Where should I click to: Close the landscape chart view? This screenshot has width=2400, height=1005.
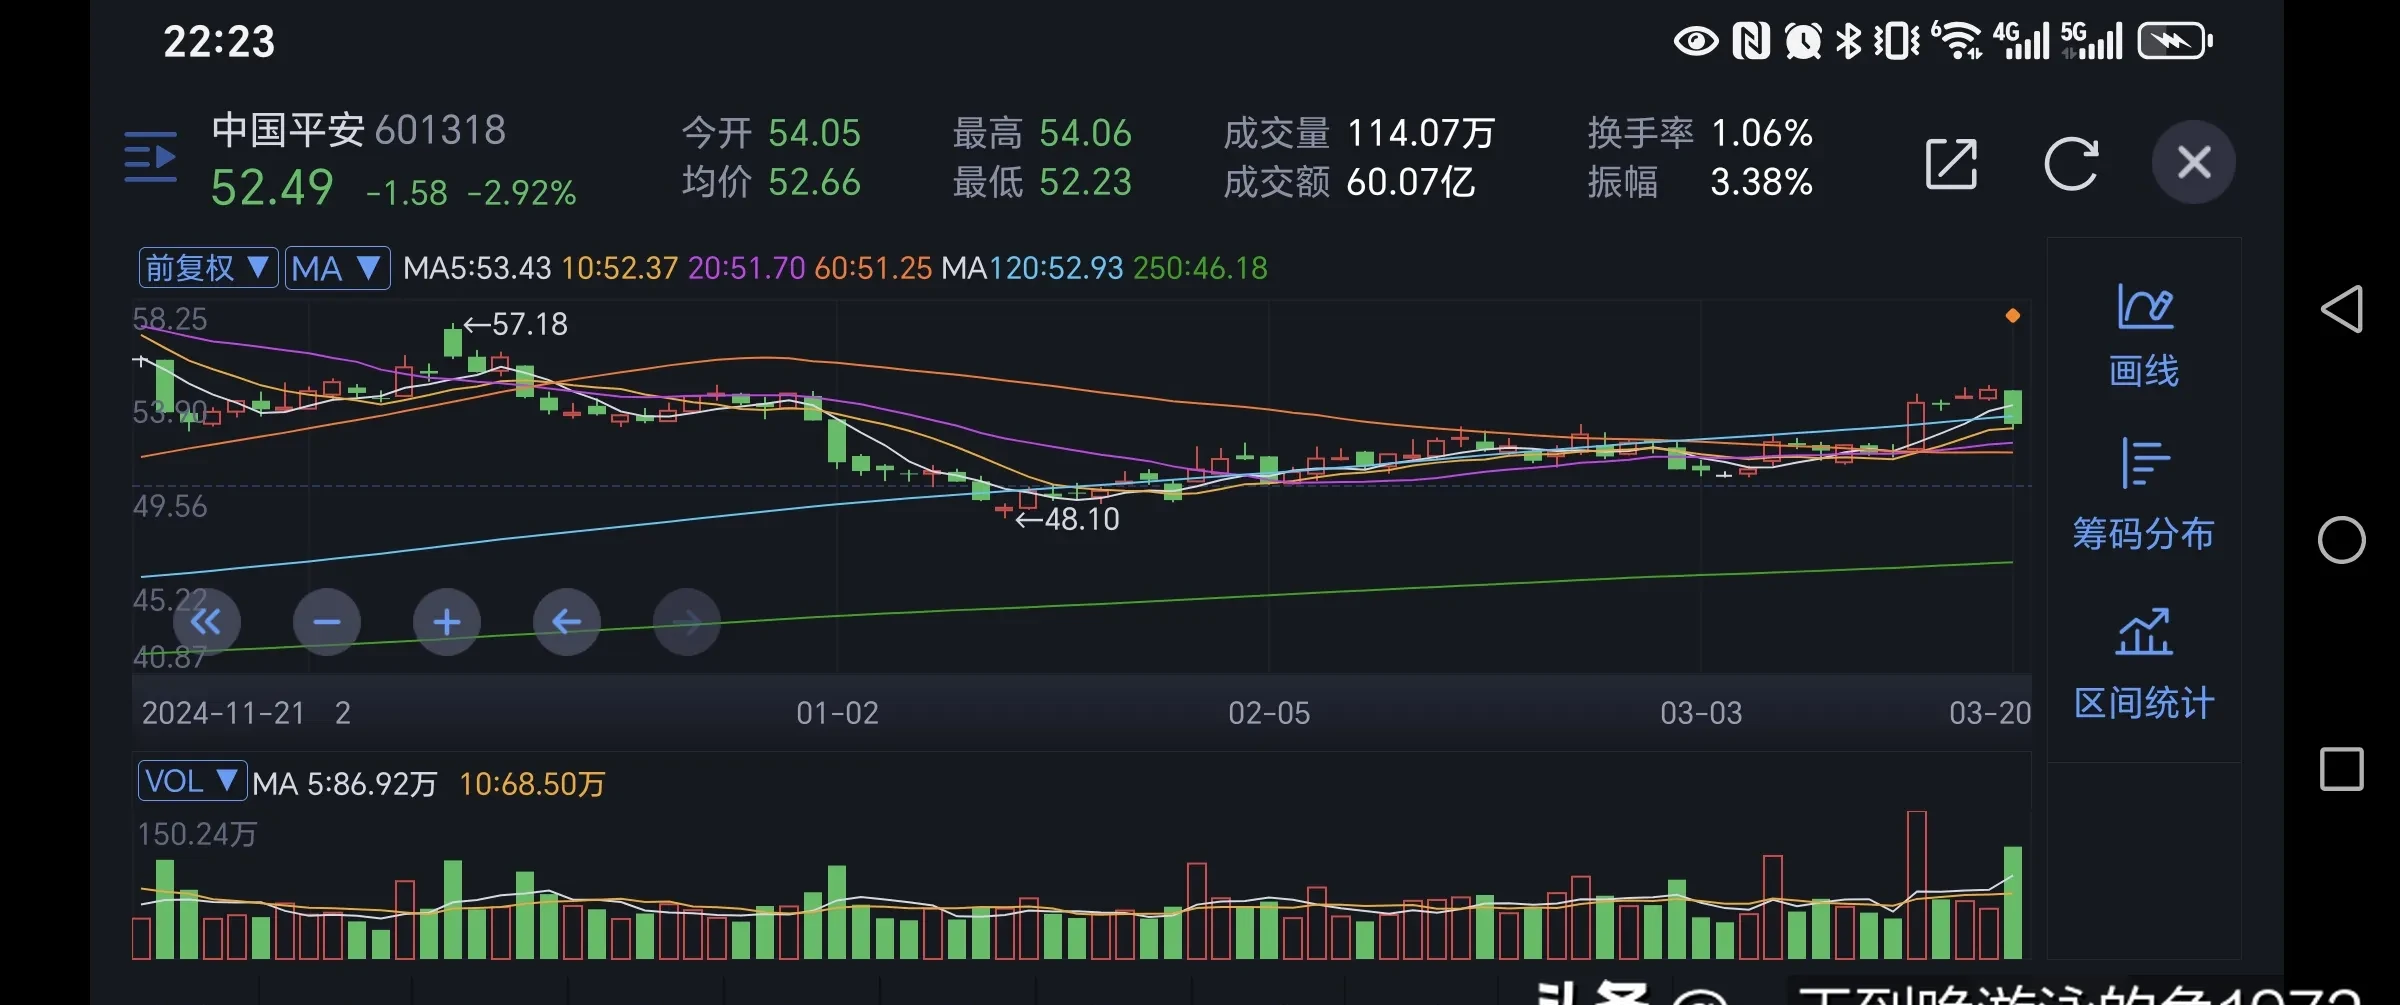coord(2194,162)
